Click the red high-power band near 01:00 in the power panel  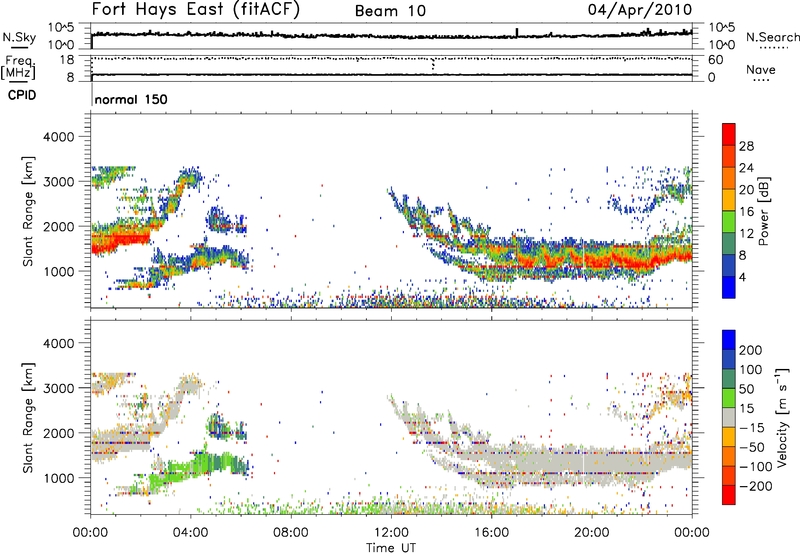pyautogui.click(x=121, y=240)
